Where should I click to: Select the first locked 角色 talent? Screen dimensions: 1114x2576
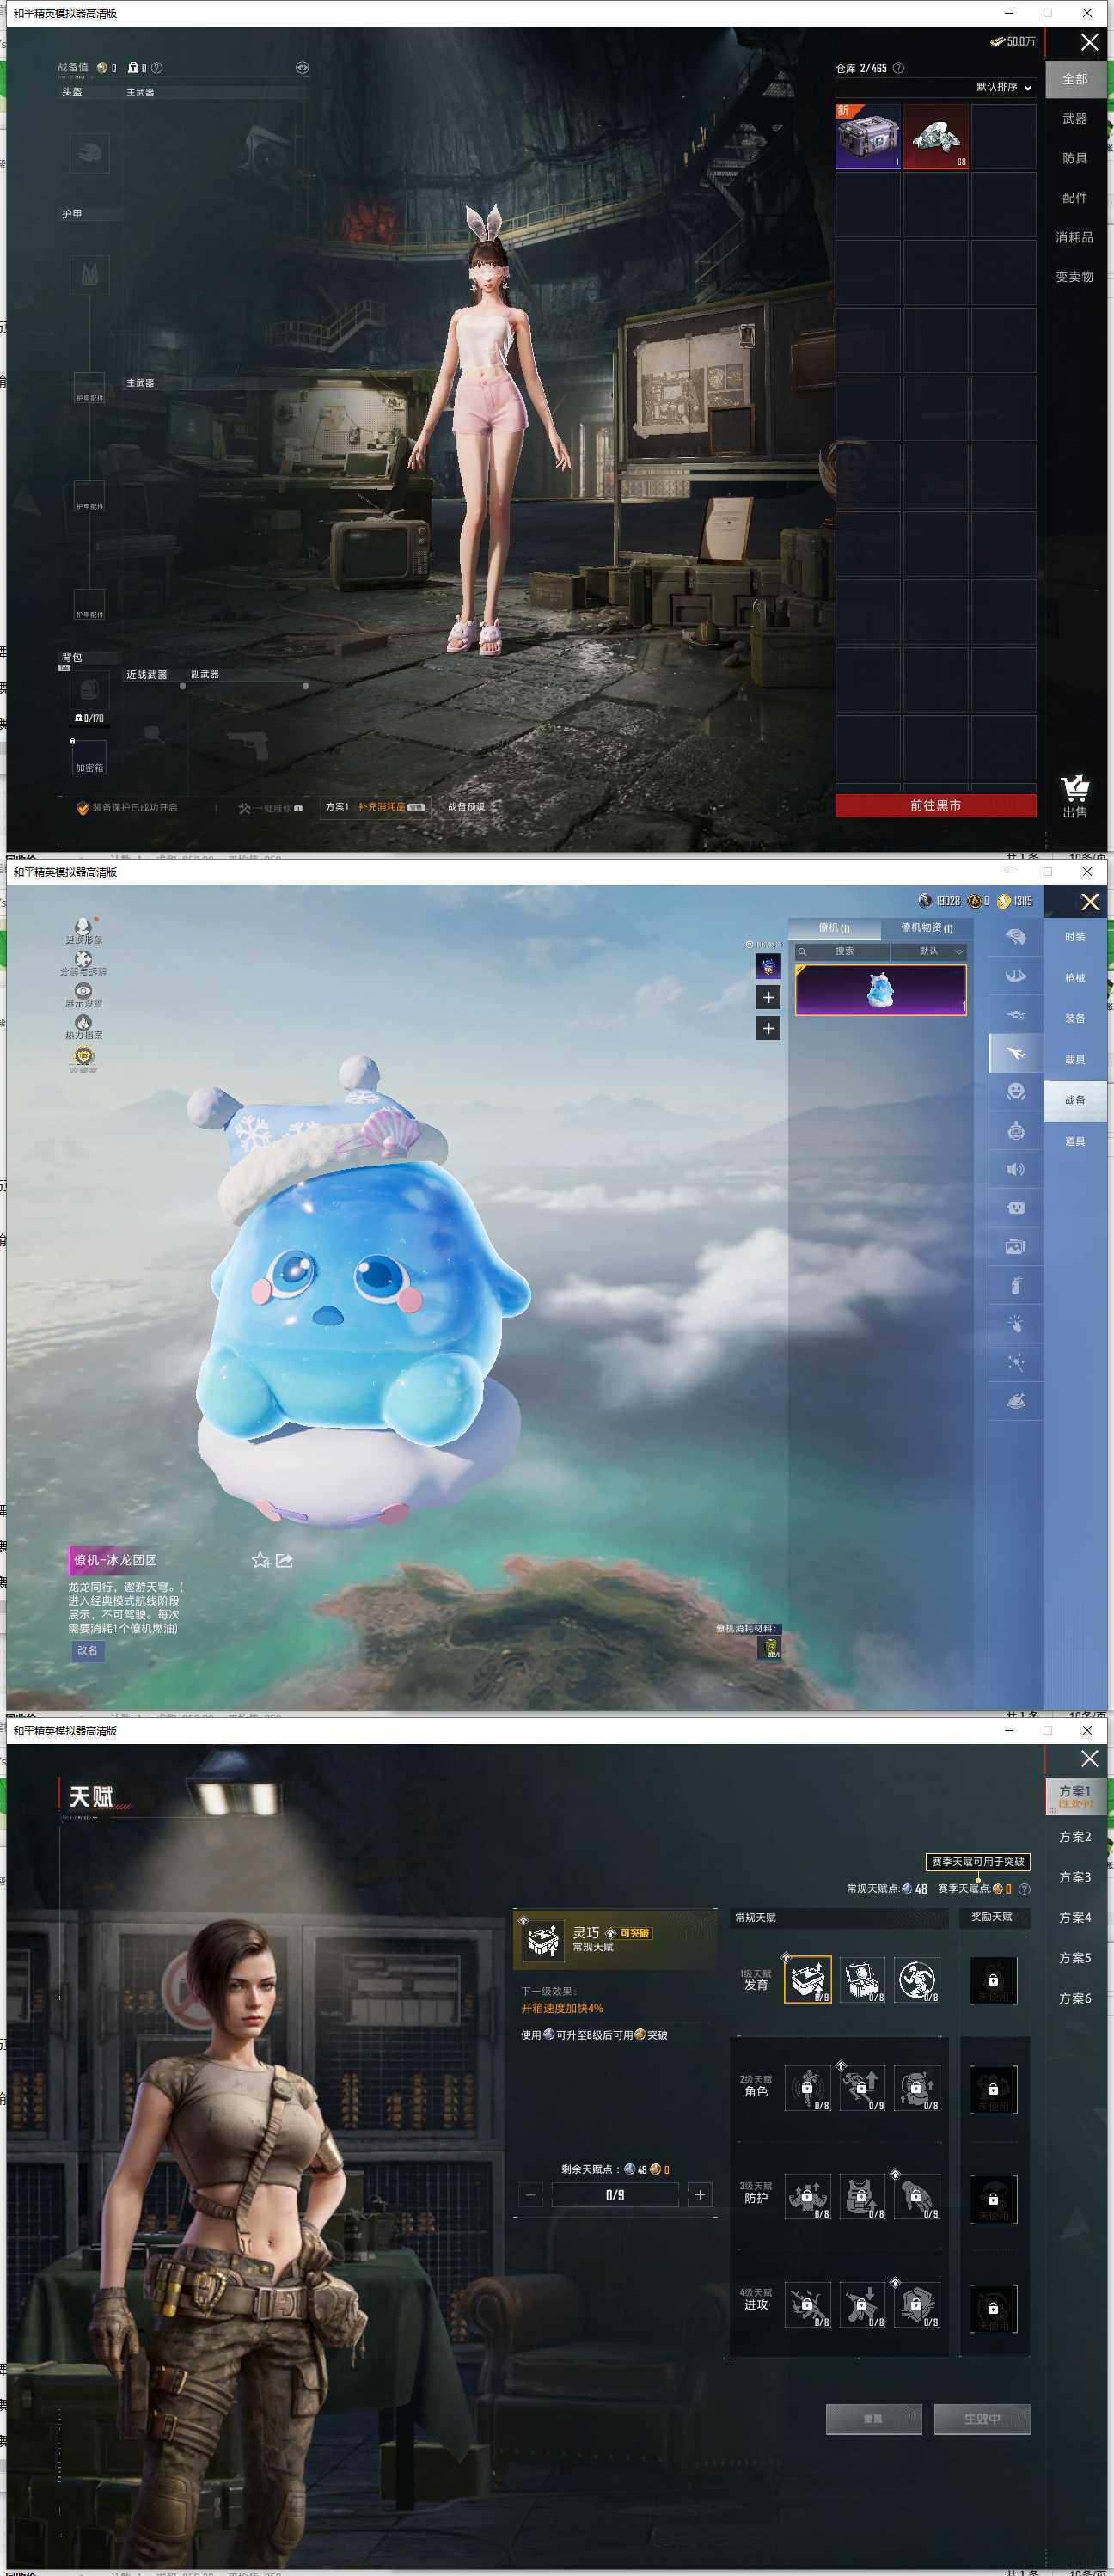(808, 2088)
